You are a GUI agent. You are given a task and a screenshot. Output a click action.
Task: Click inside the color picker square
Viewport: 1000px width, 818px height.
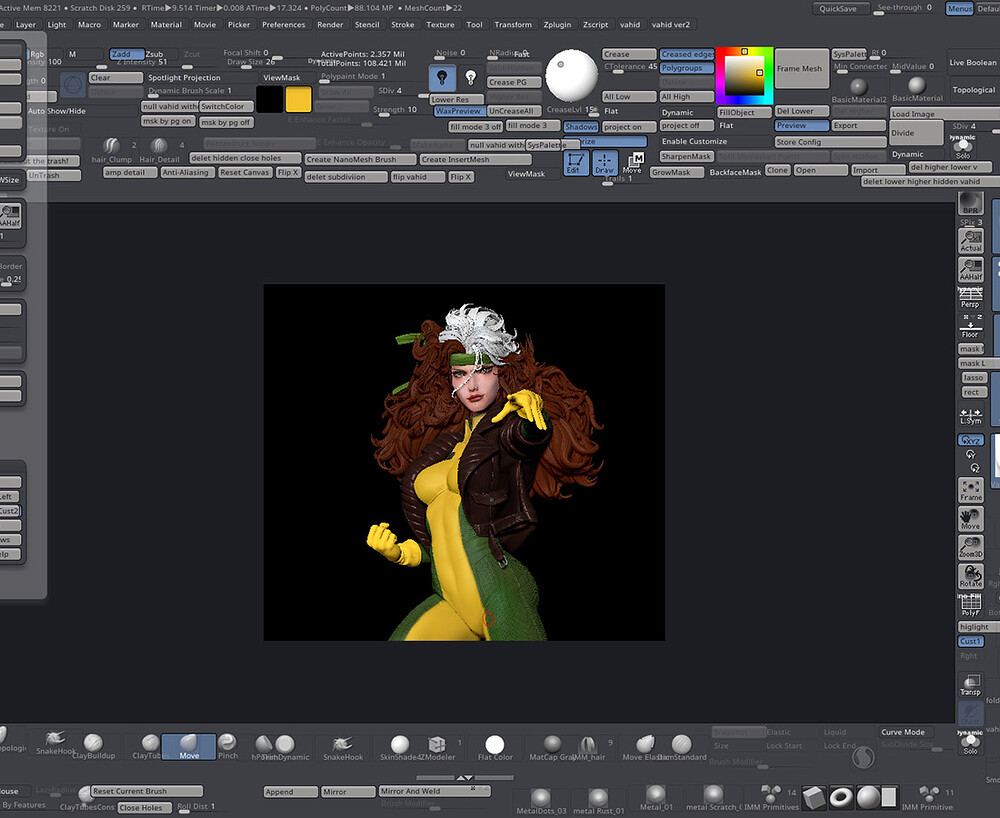coord(744,76)
